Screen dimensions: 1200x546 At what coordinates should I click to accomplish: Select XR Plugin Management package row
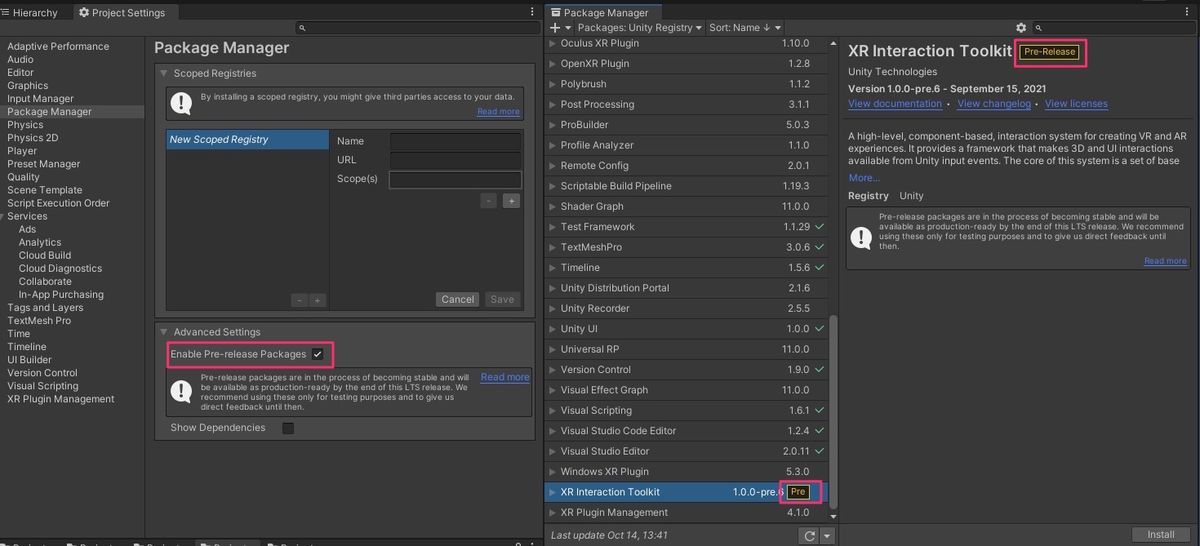686,513
